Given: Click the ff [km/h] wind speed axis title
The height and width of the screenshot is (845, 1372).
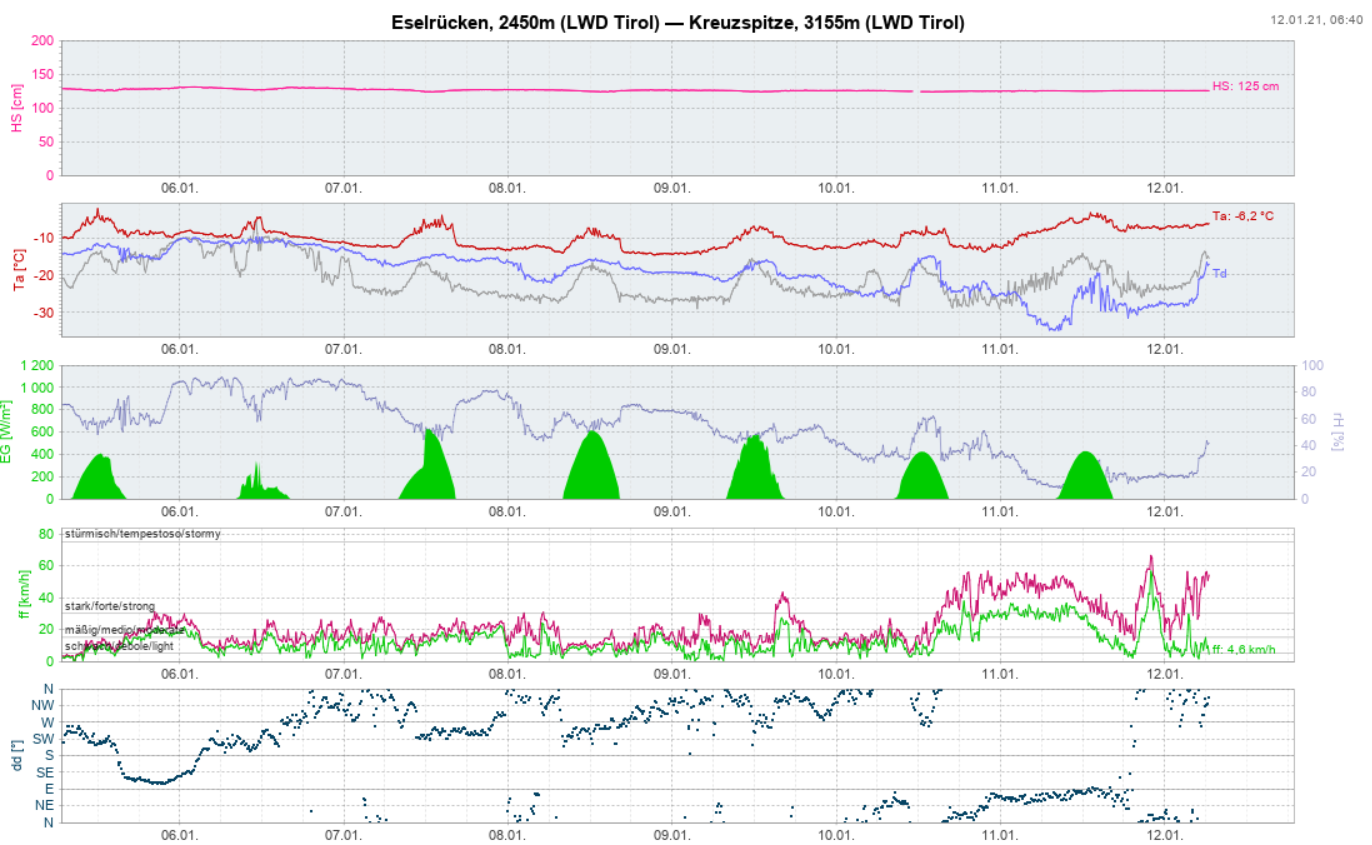Looking at the screenshot, I should tap(25, 593).
